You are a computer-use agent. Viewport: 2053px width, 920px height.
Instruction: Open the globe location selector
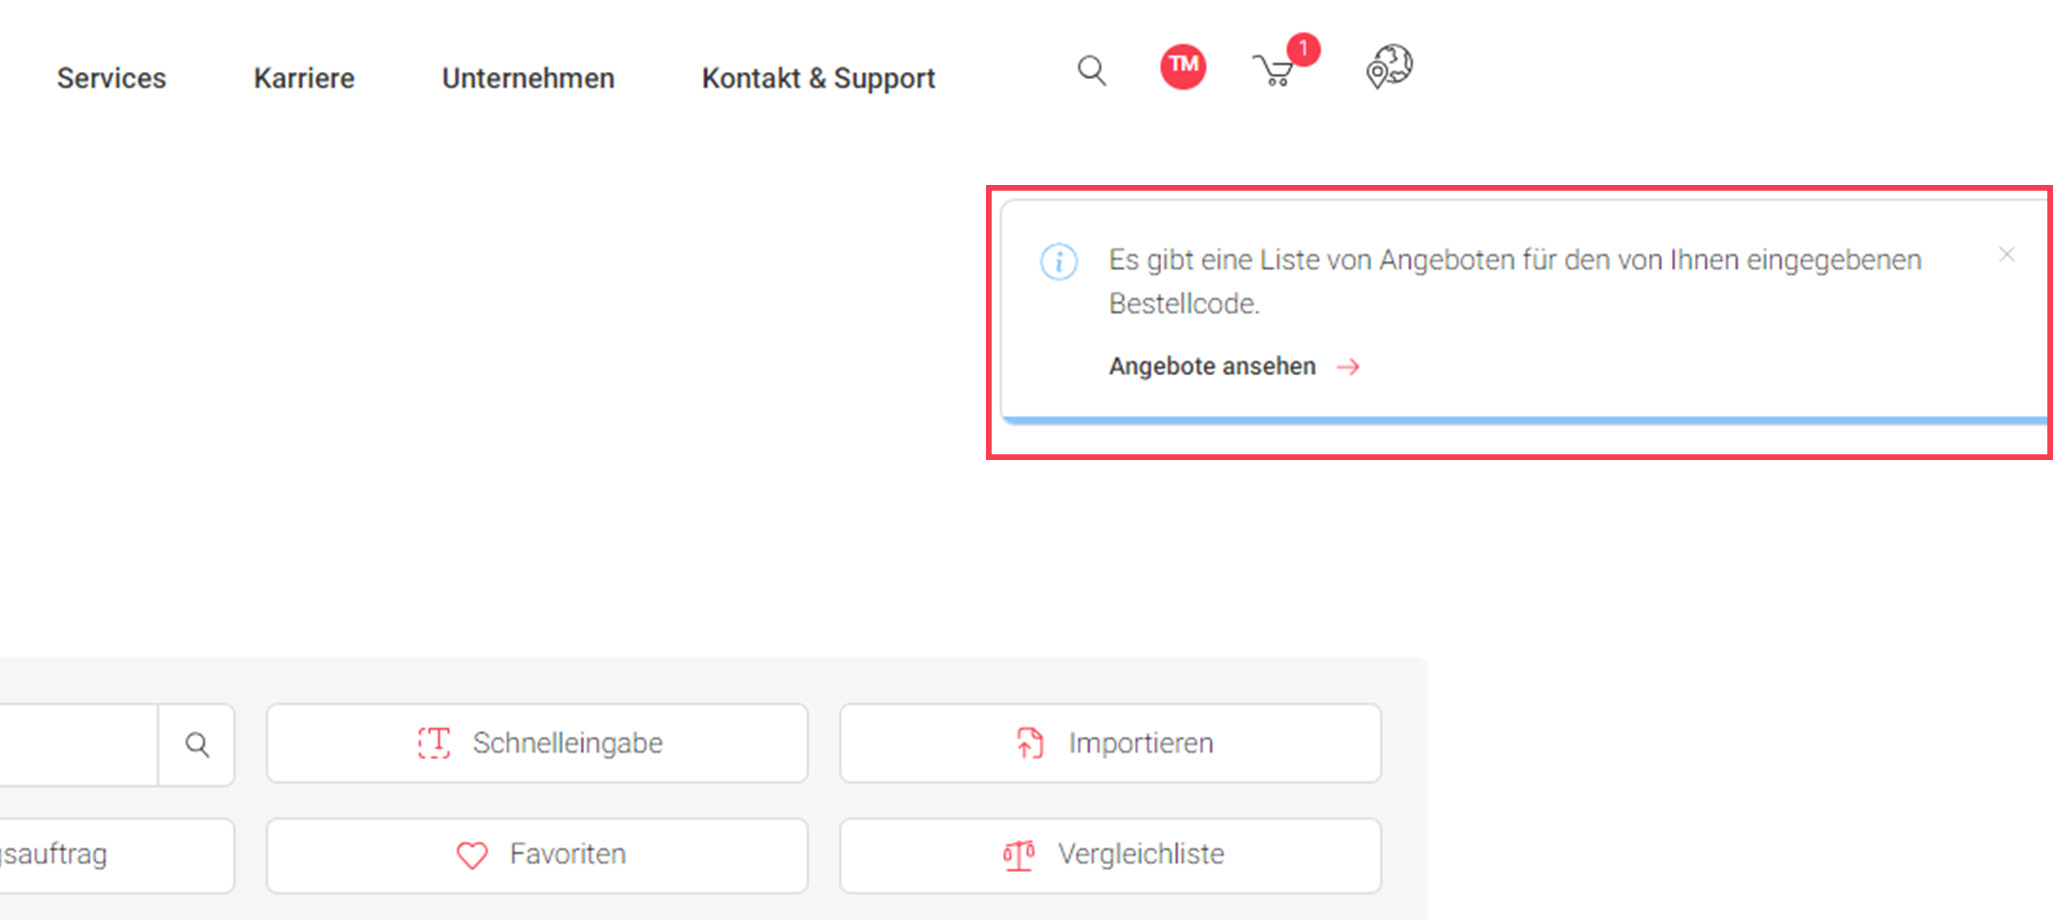coord(1389,67)
